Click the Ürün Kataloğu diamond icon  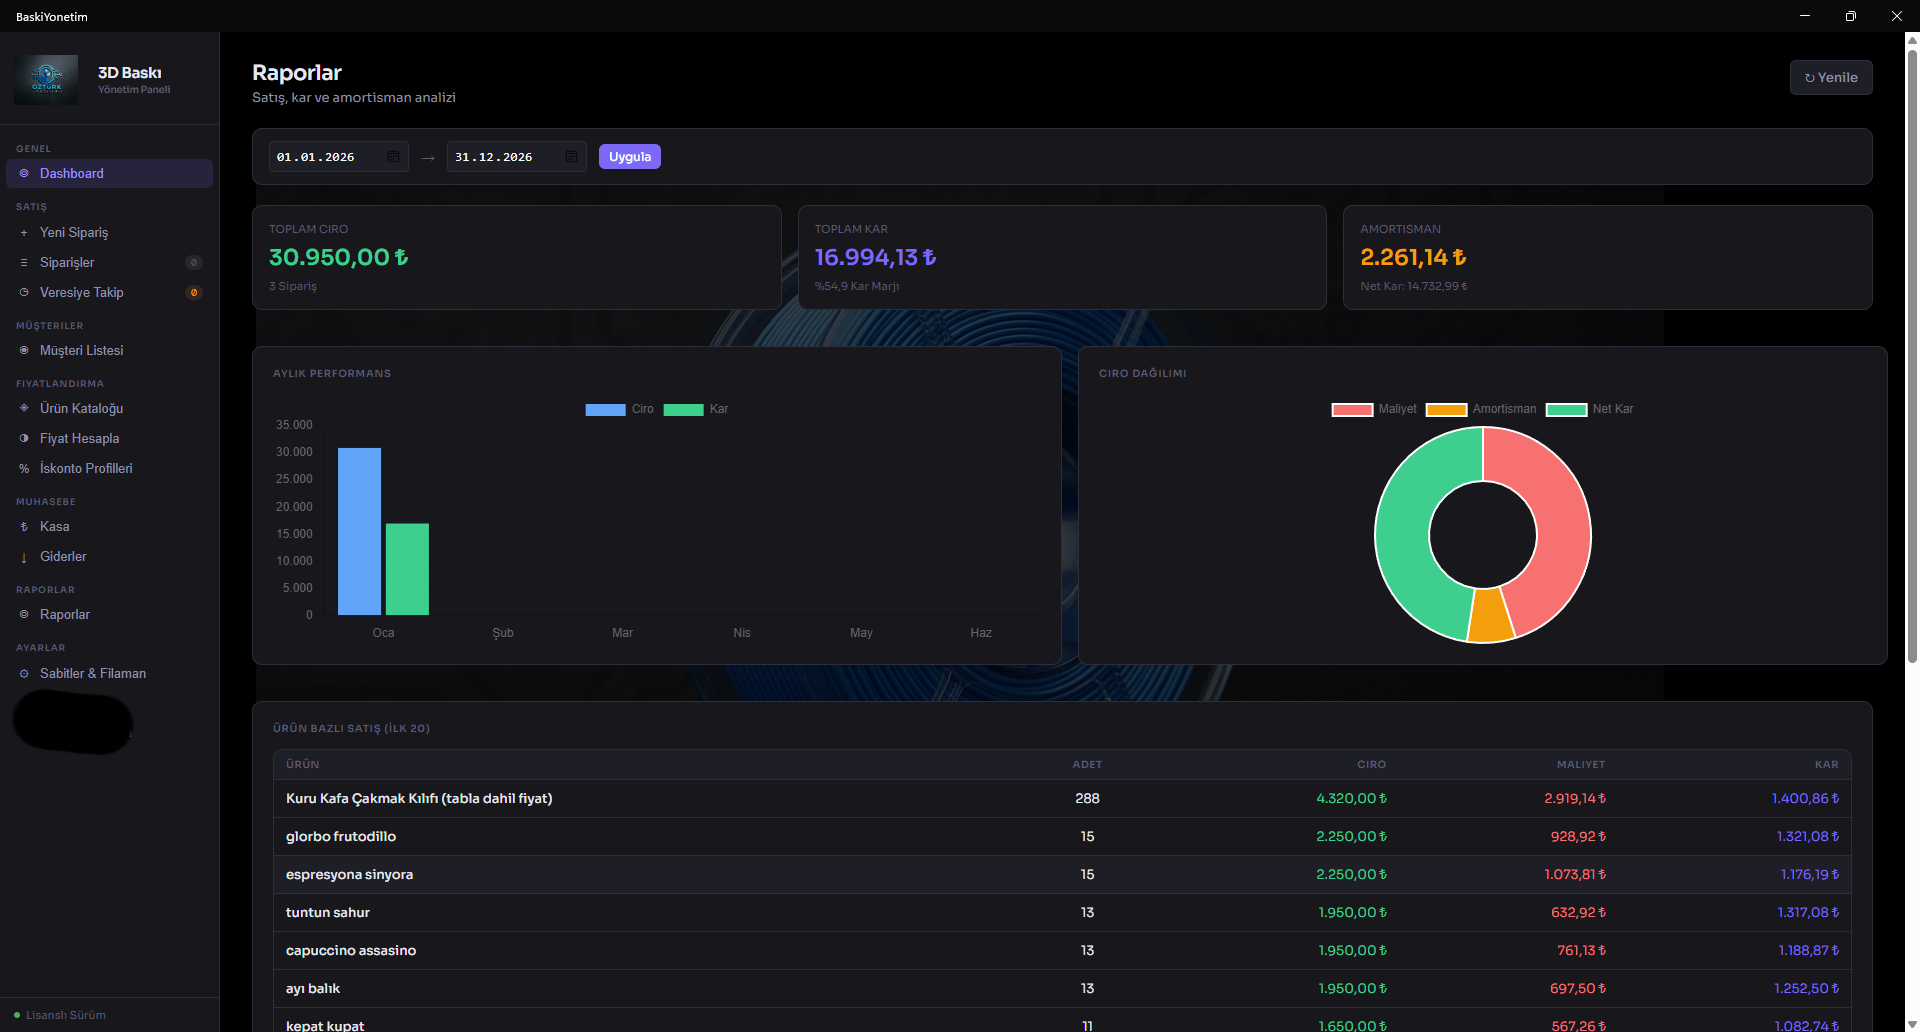(x=24, y=408)
